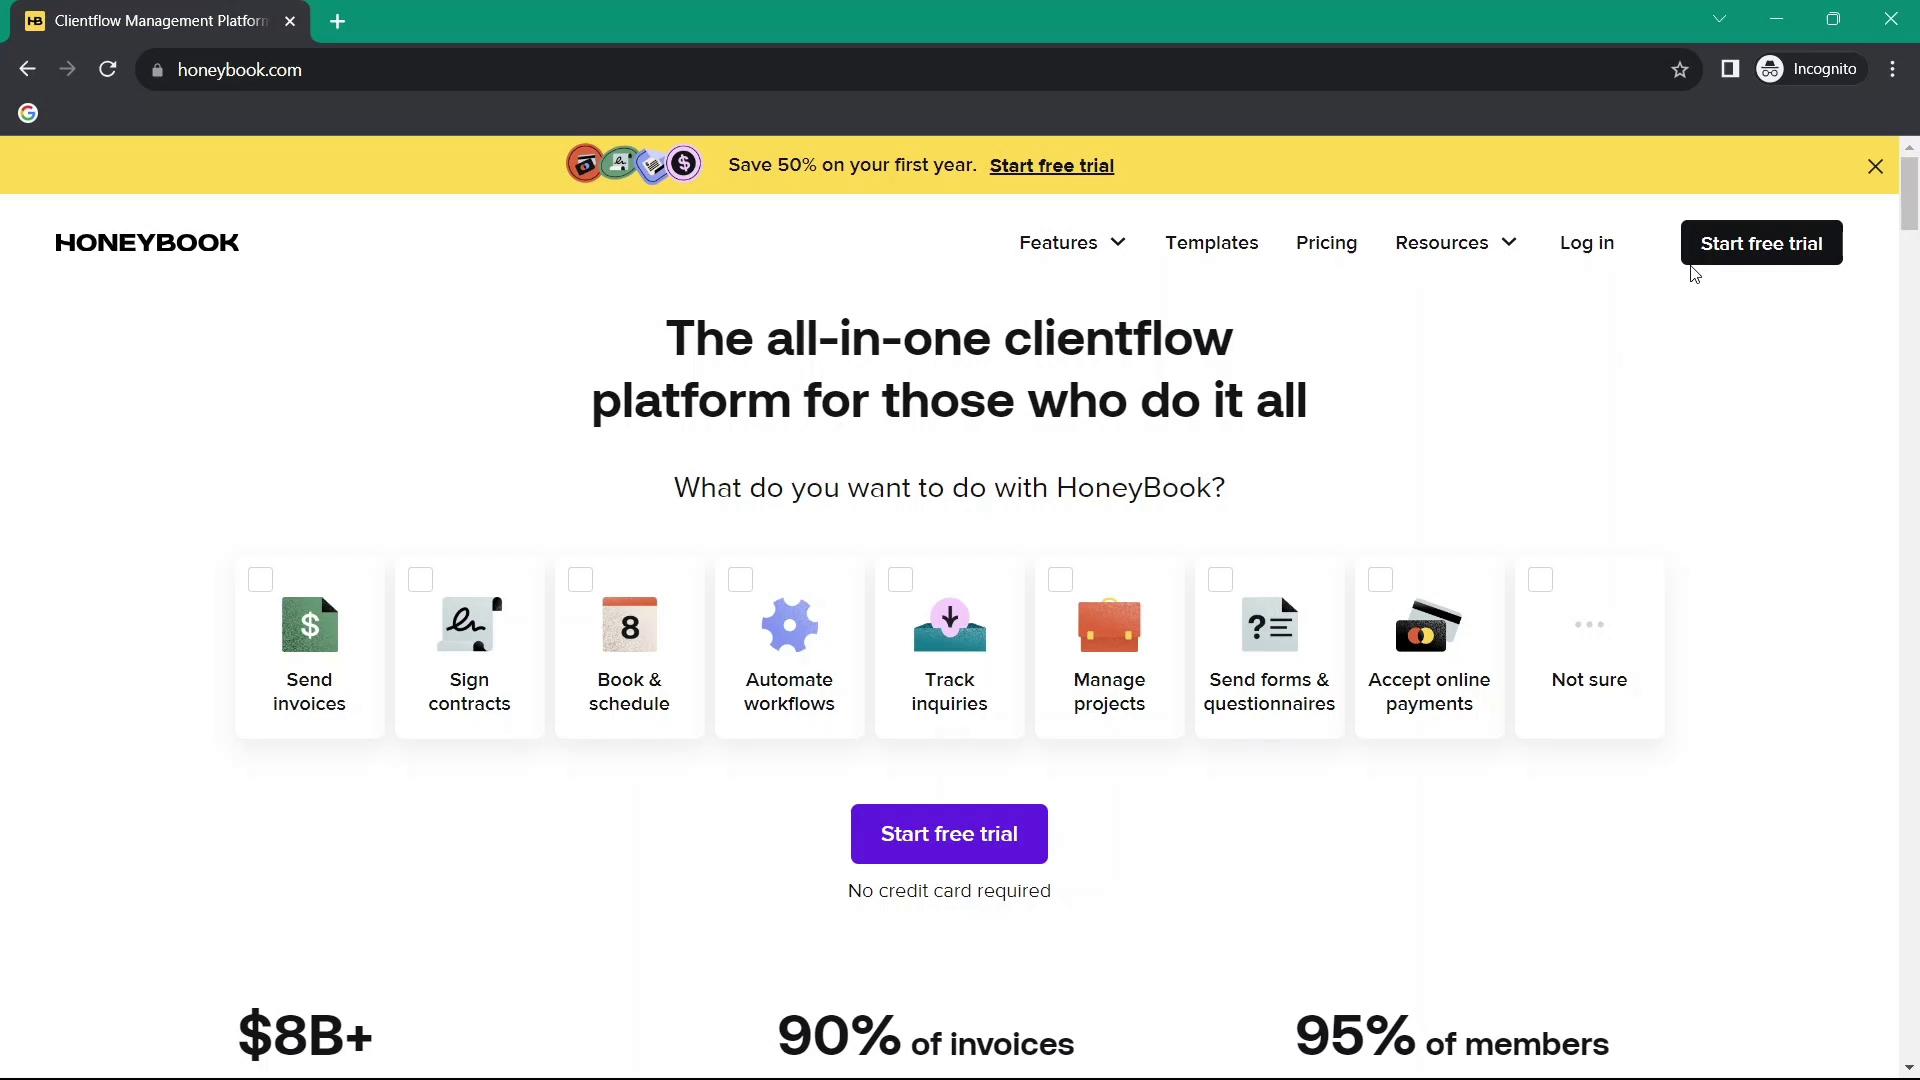Click the Automate workflows icon
Screen dimensions: 1920x1080
tap(787, 624)
